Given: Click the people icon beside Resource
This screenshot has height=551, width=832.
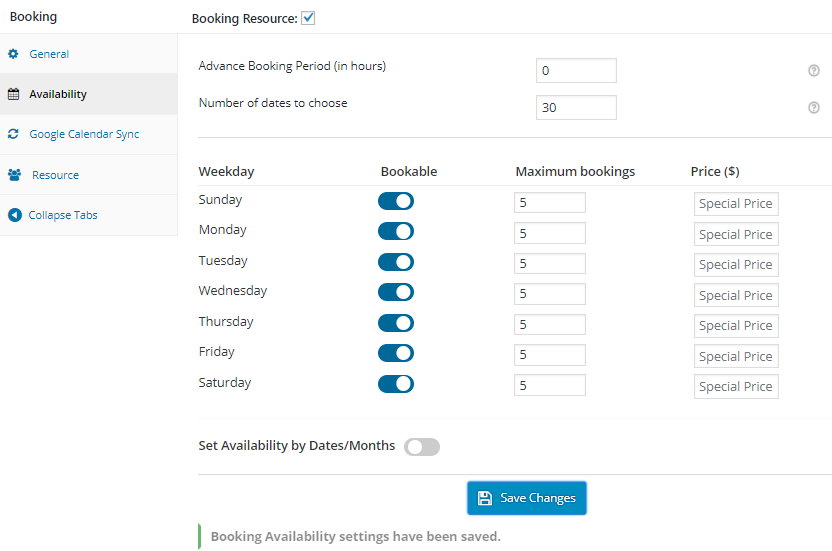Looking at the screenshot, I should pos(15,175).
